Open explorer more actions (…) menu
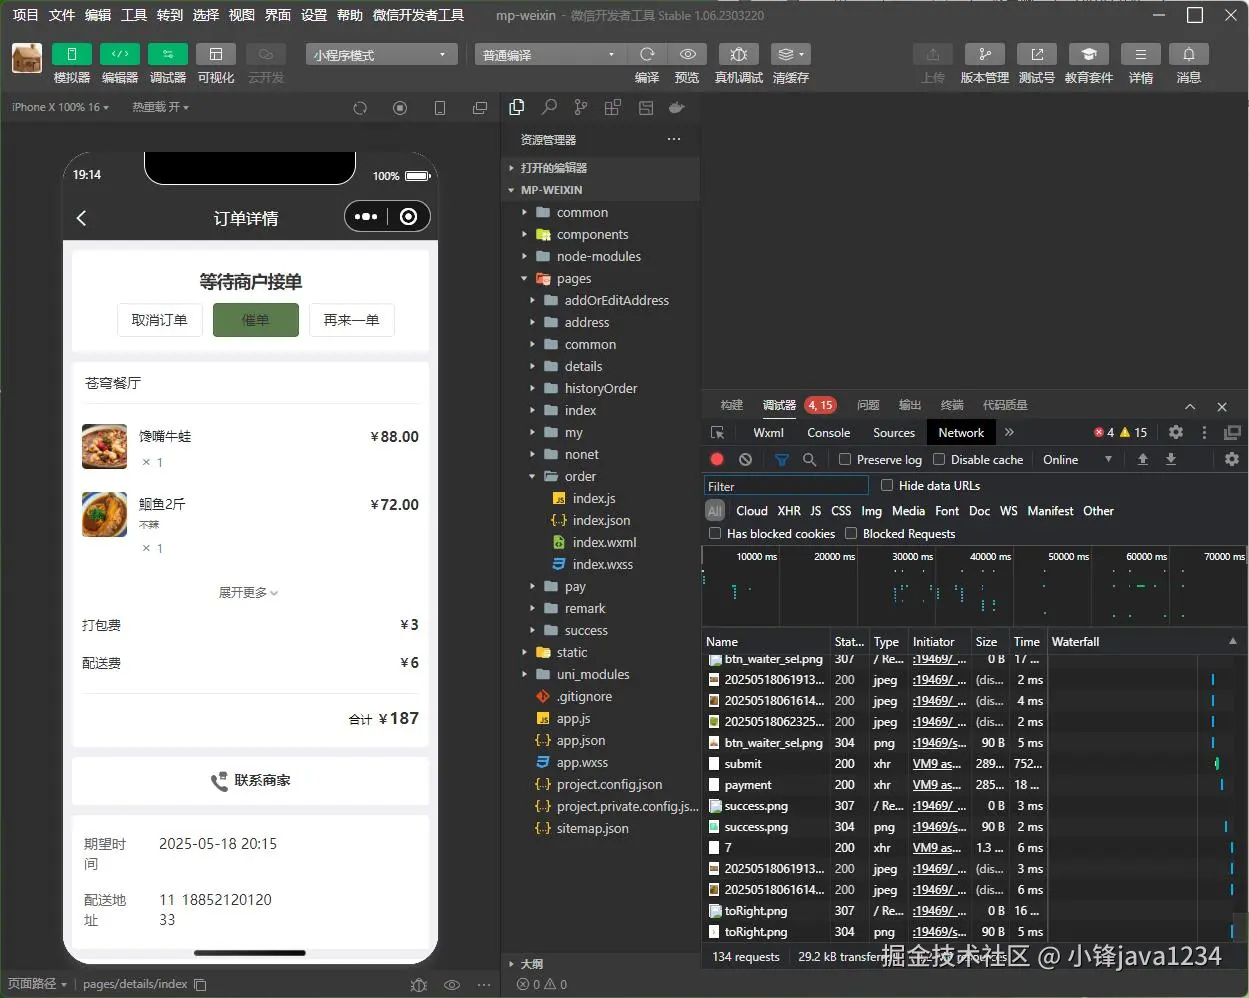The height and width of the screenshot is (998, 1249). [674, 139]
